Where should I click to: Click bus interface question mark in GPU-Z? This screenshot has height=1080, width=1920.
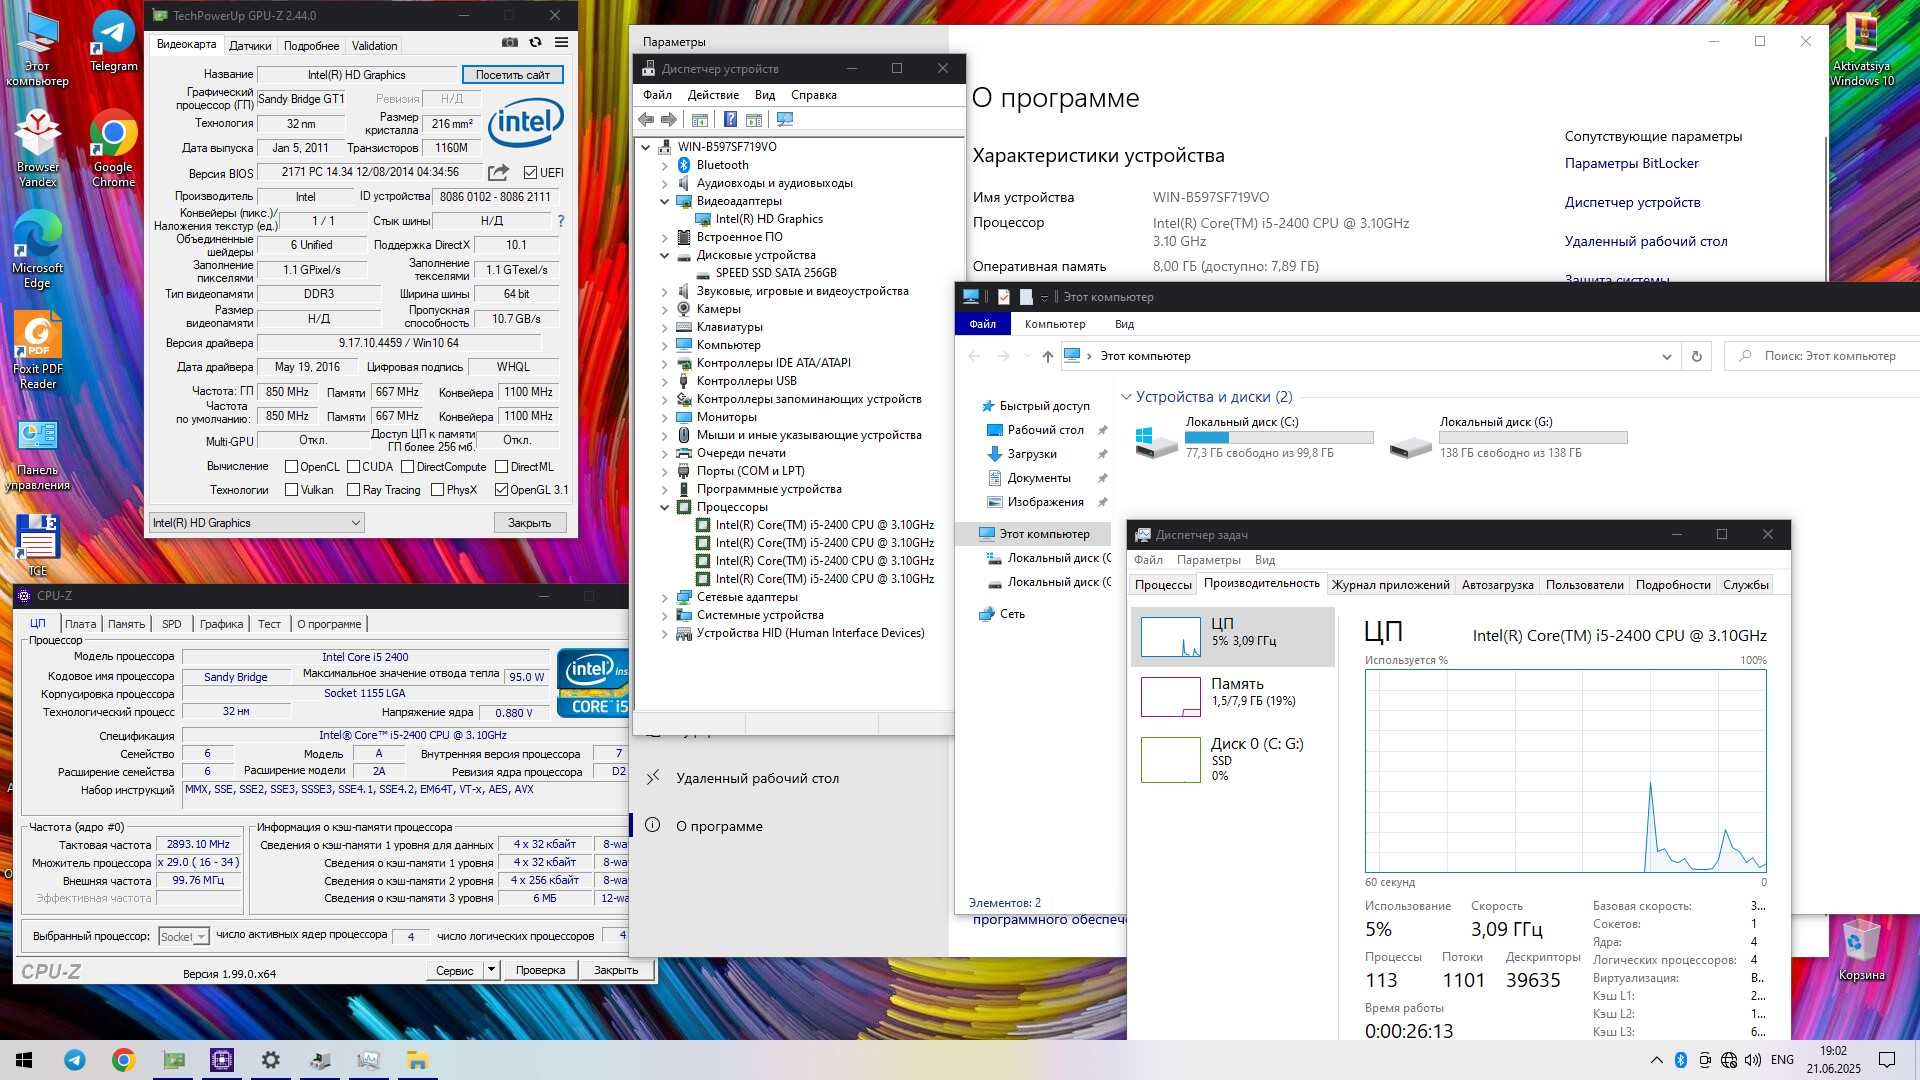pos(561,221)
